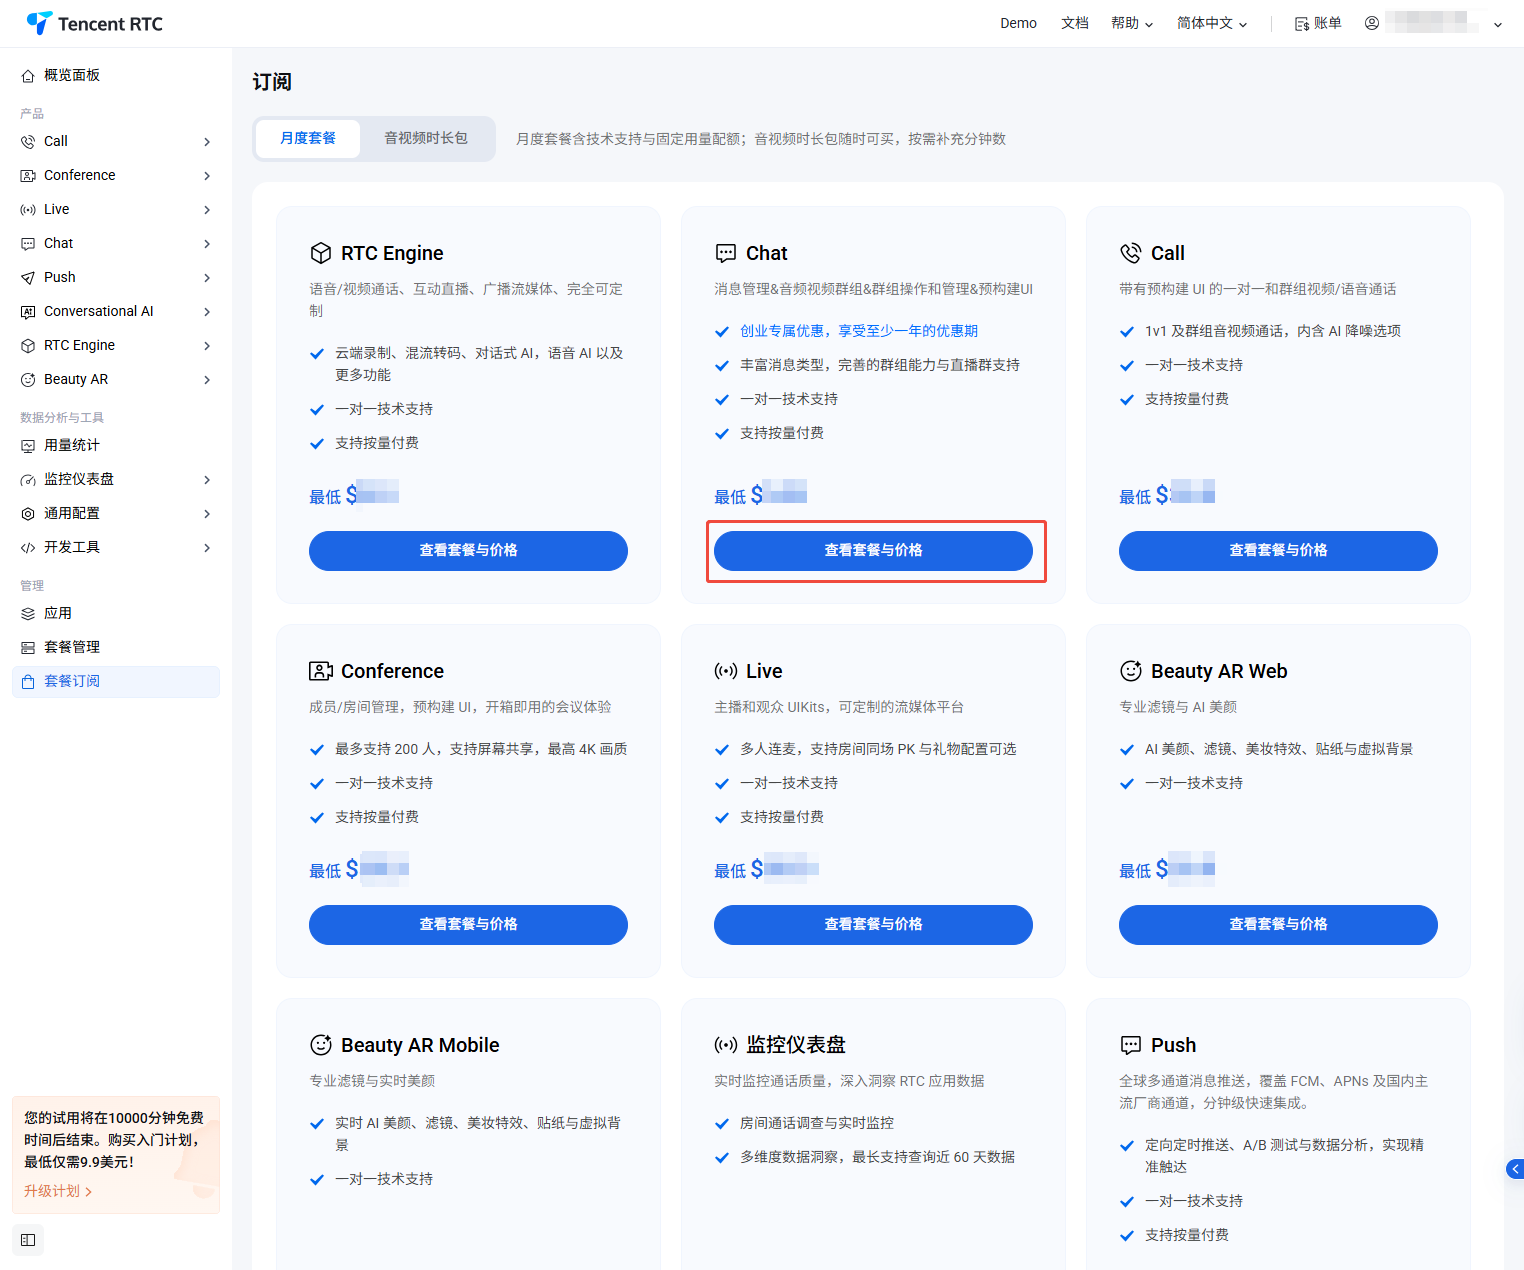This screenshot has width=1524, height=1270.
Task: Collapse the sidebar with the bottom panel icon
Action: pos(28,1240)
